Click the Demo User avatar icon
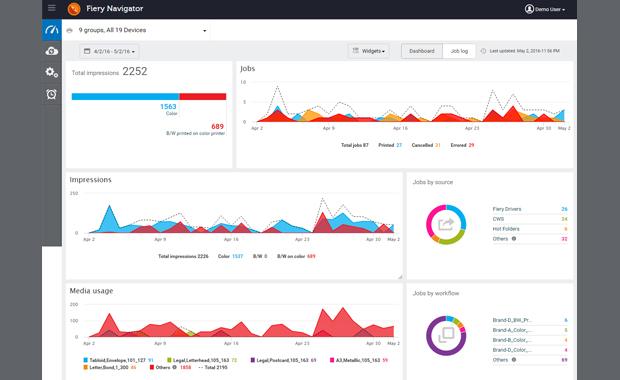Image resolution: width=620 pixels, height=380 pixels. [x=529, y=9]
